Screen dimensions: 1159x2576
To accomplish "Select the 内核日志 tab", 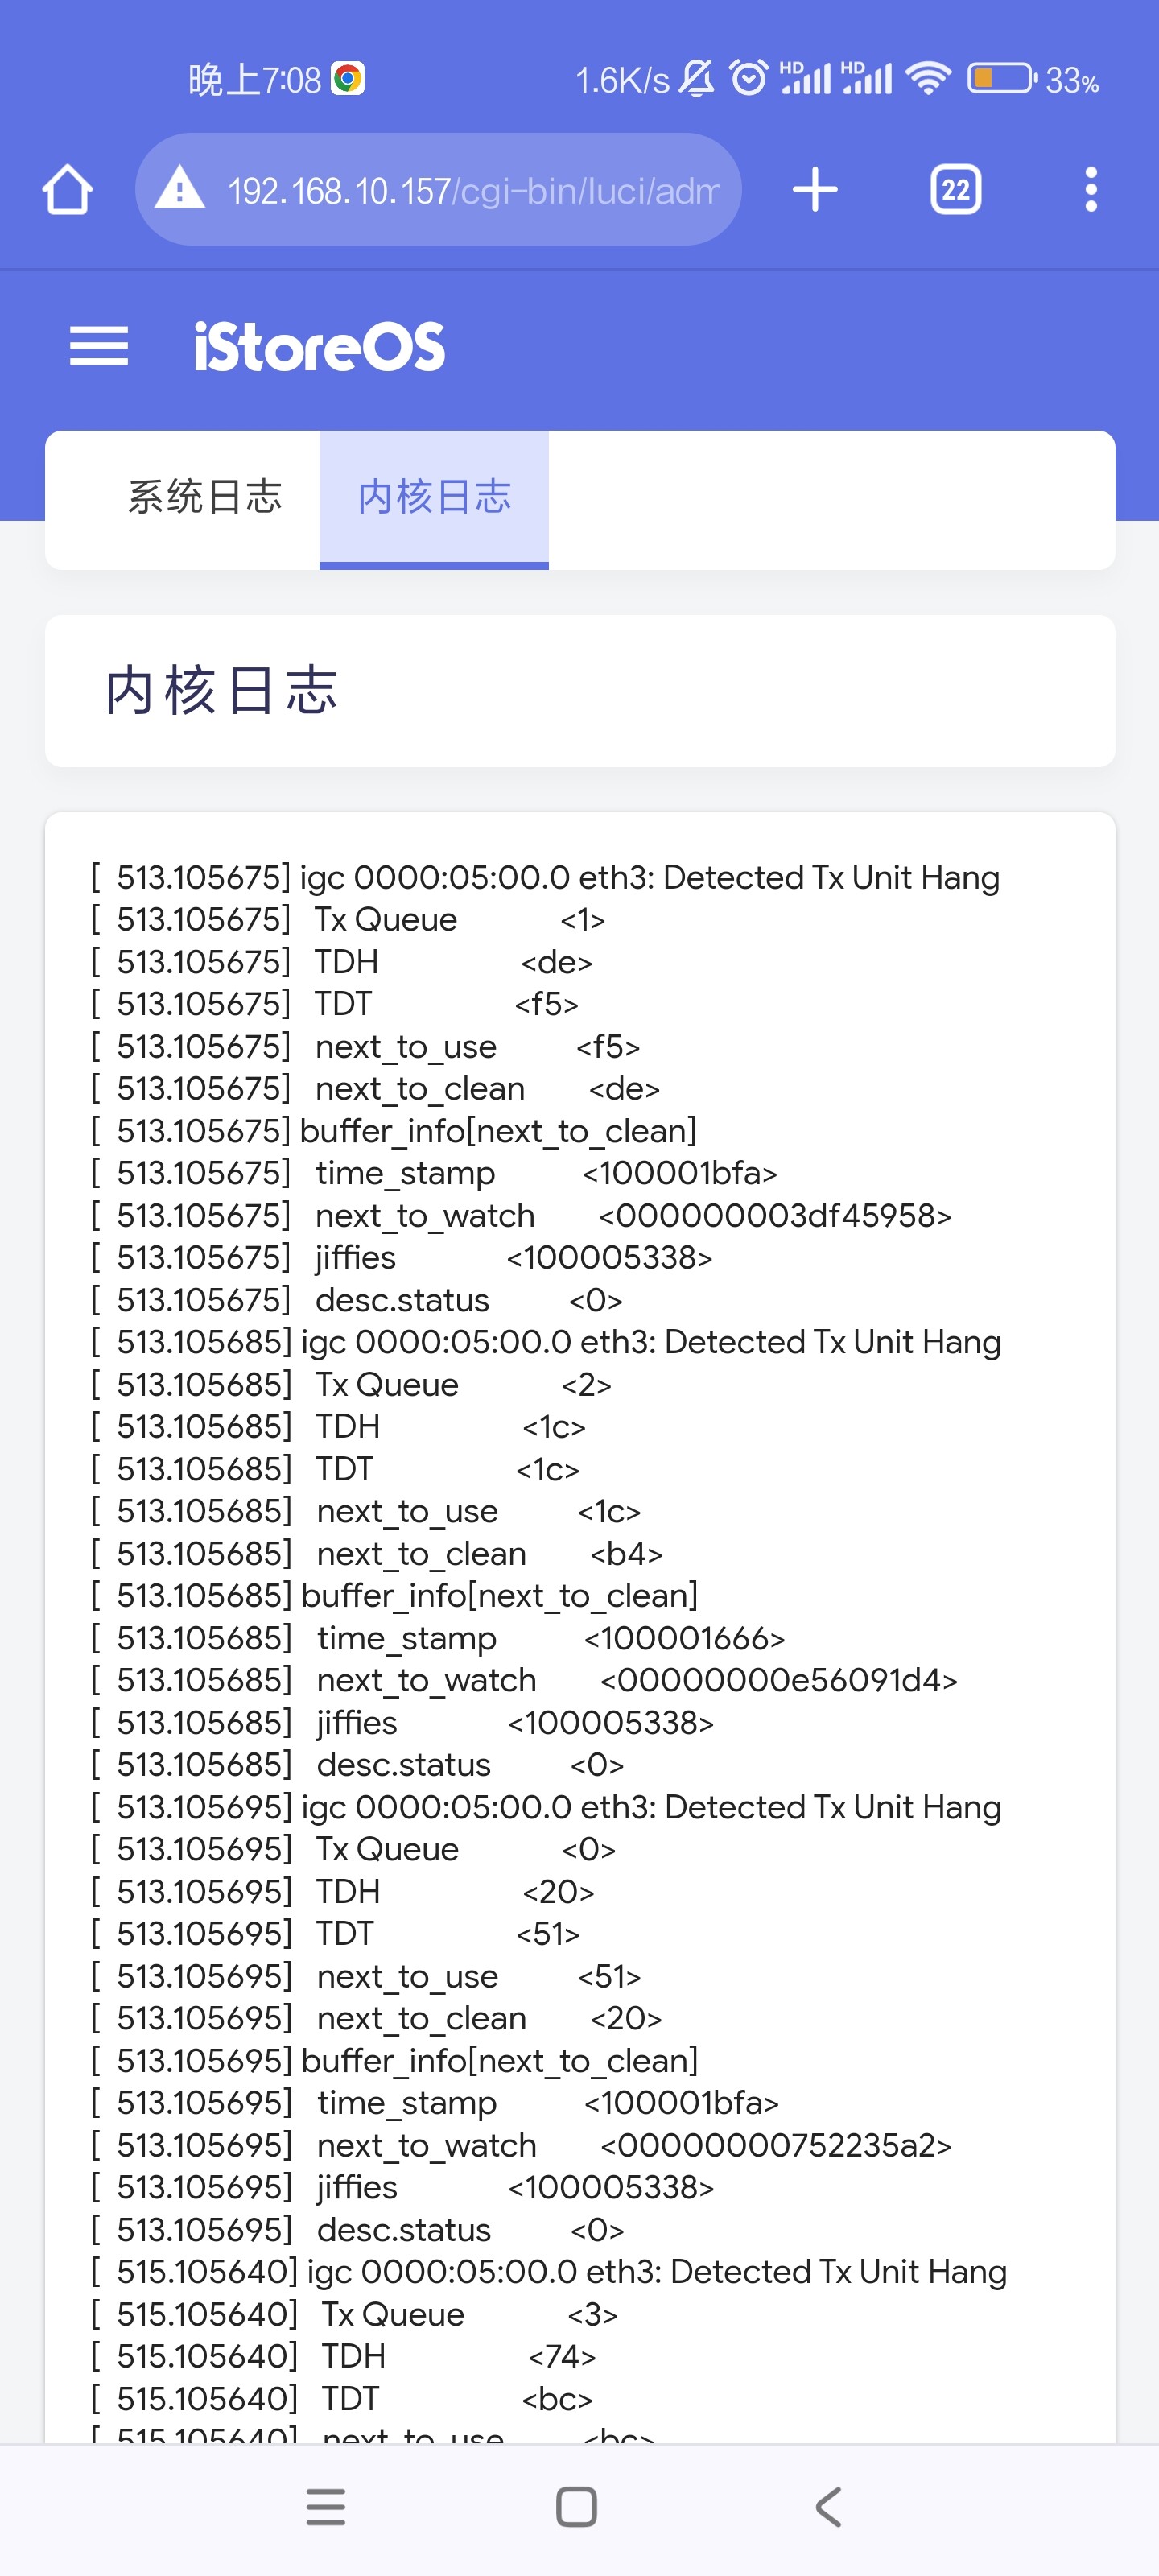I will click(x=434, y=497).
